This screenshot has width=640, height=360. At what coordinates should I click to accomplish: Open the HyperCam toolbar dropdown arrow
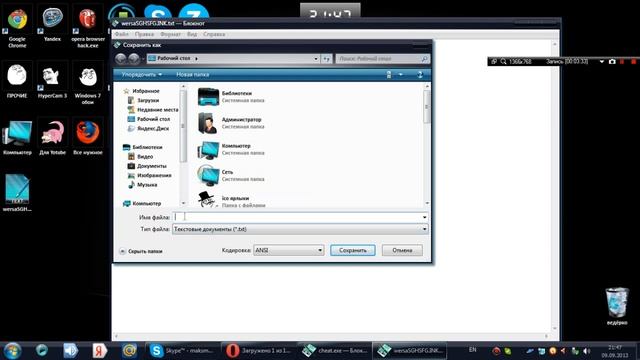pos(601,62)
